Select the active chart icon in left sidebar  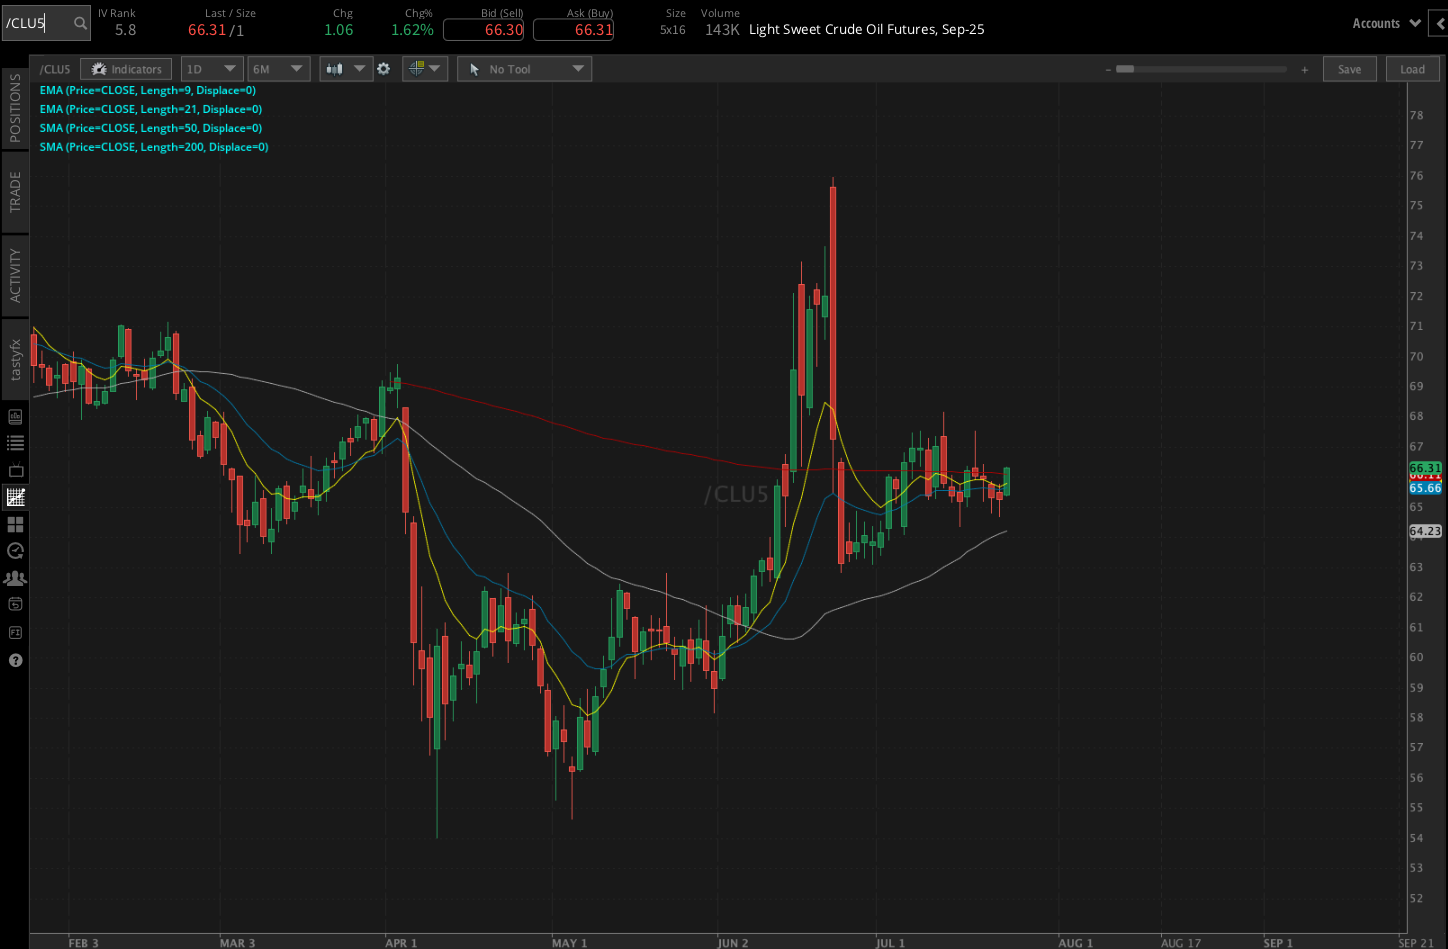pyautogui.click(x=15, y=497)
